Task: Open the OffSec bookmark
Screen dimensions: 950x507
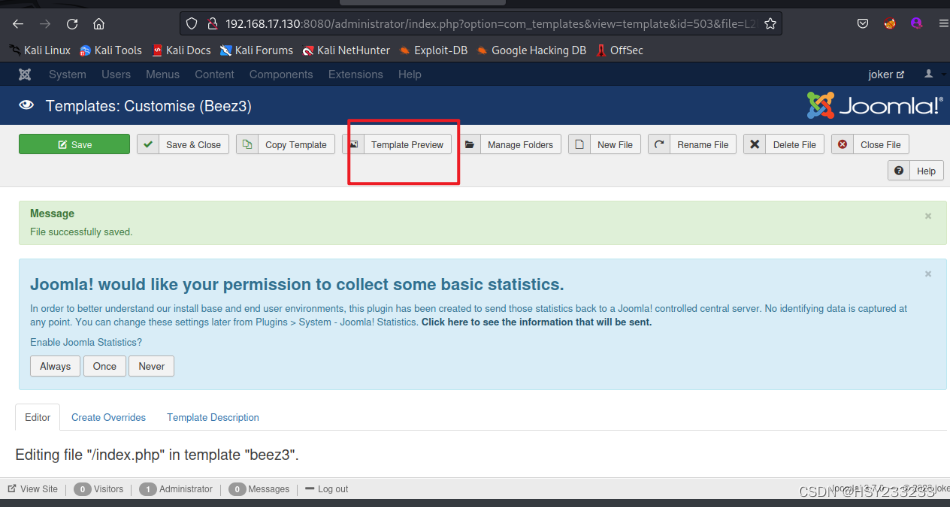Action: click(619, 50)
